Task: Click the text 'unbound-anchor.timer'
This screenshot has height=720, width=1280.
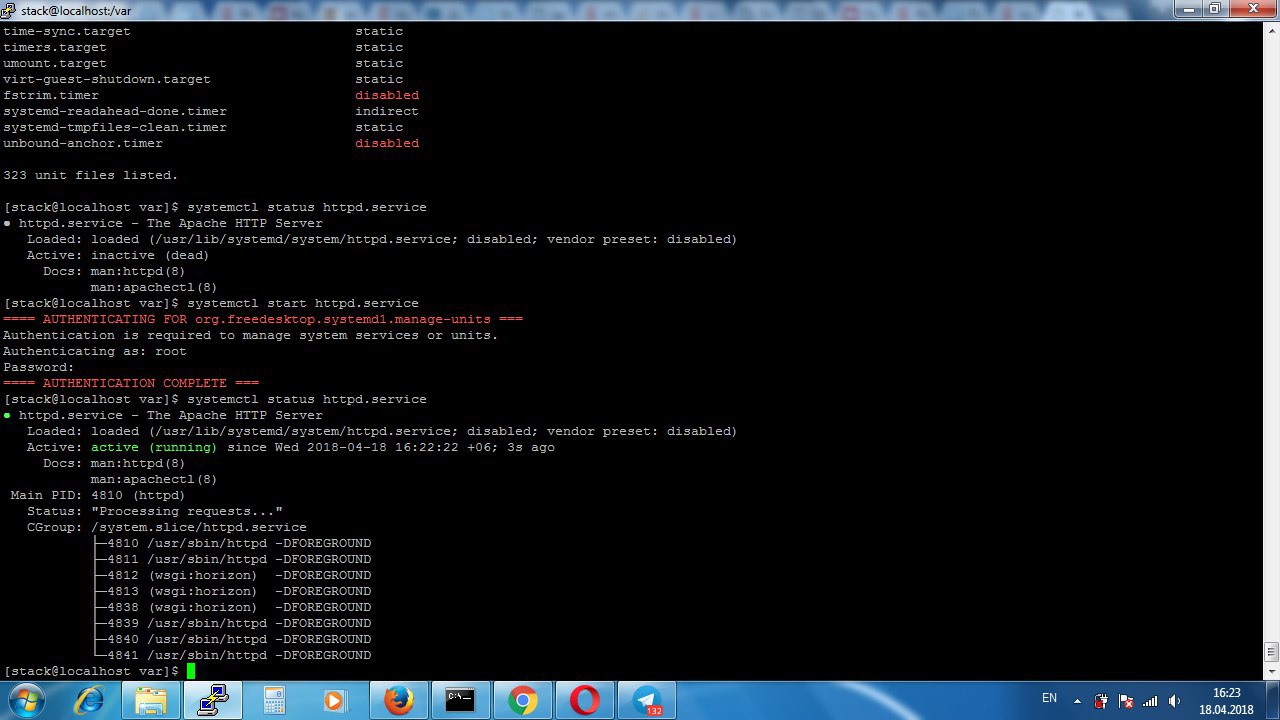Action: tap(83, 143)
